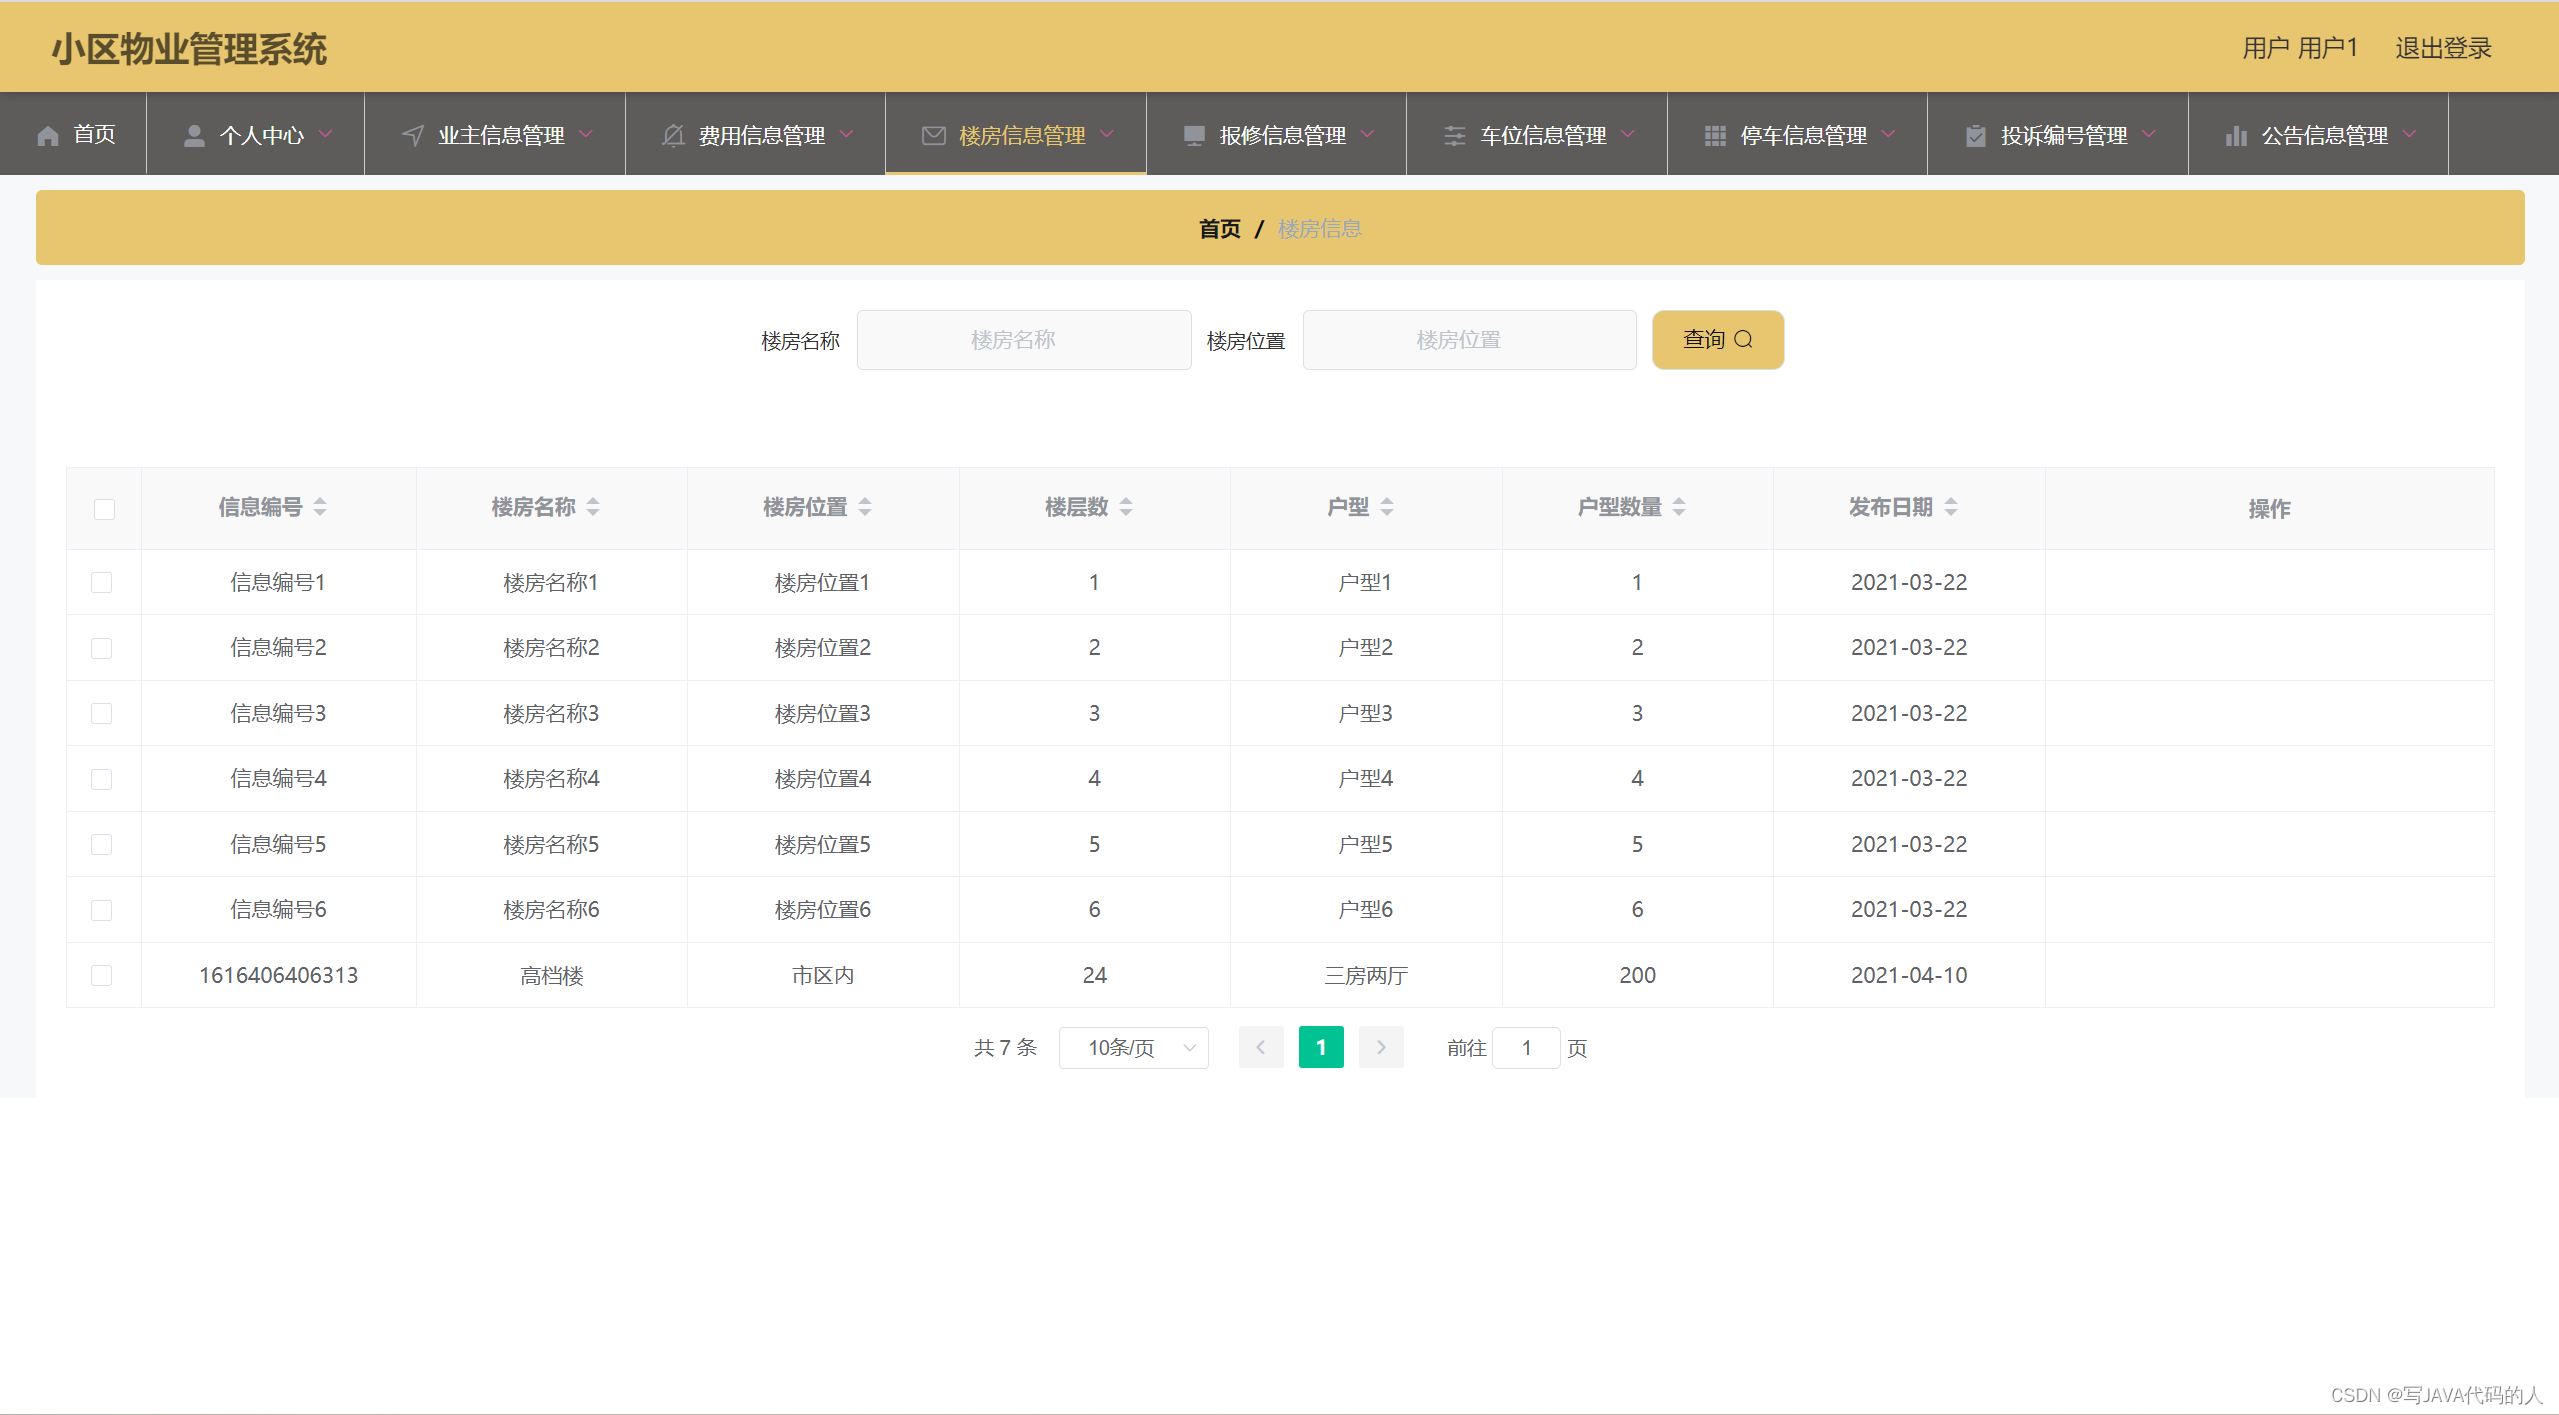Open the 费用信息管理 menu item
The width and height of the screenshot is (2559, 1415).
tap(761, 136)
